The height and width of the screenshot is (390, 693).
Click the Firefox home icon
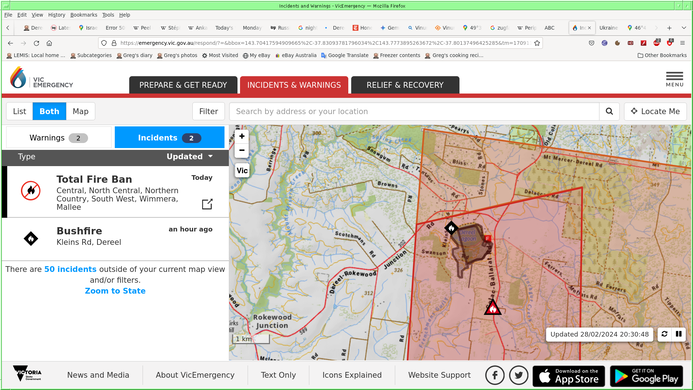click(x=49, y=43)
